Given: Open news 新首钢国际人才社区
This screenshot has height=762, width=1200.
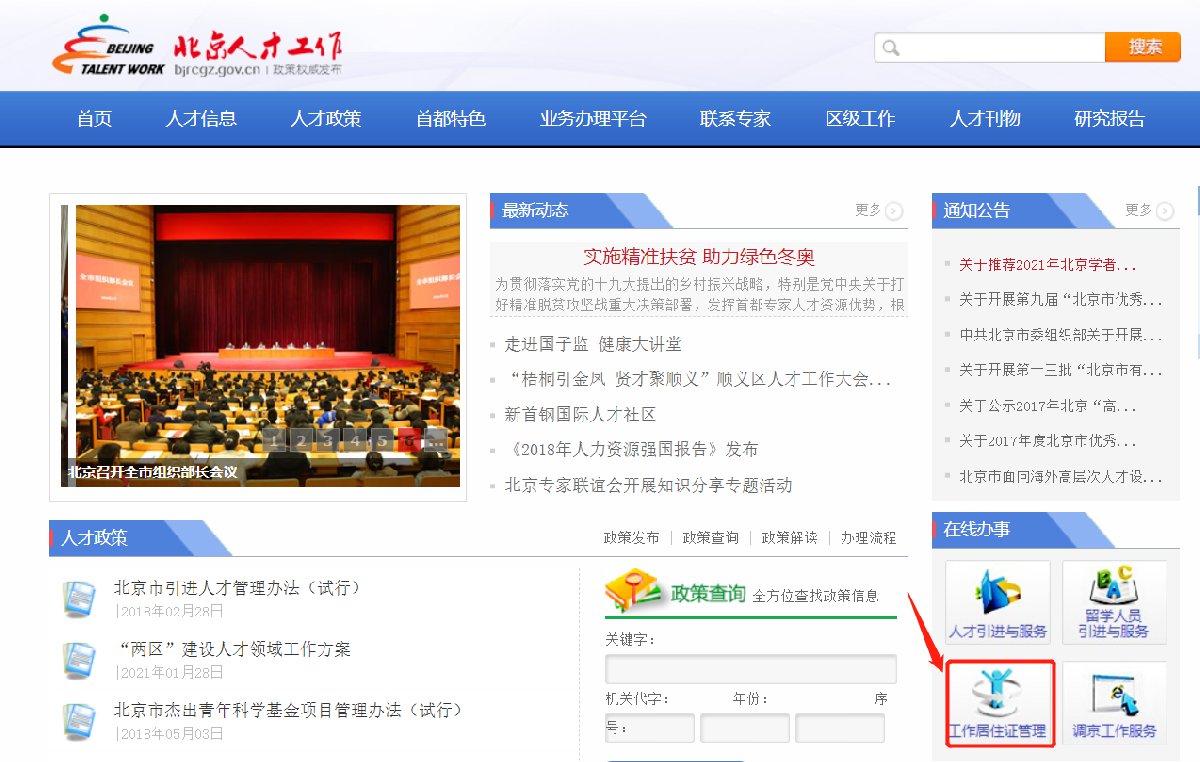Looking at the screenshot, I should pyautogui.click(x=580, y=414).
